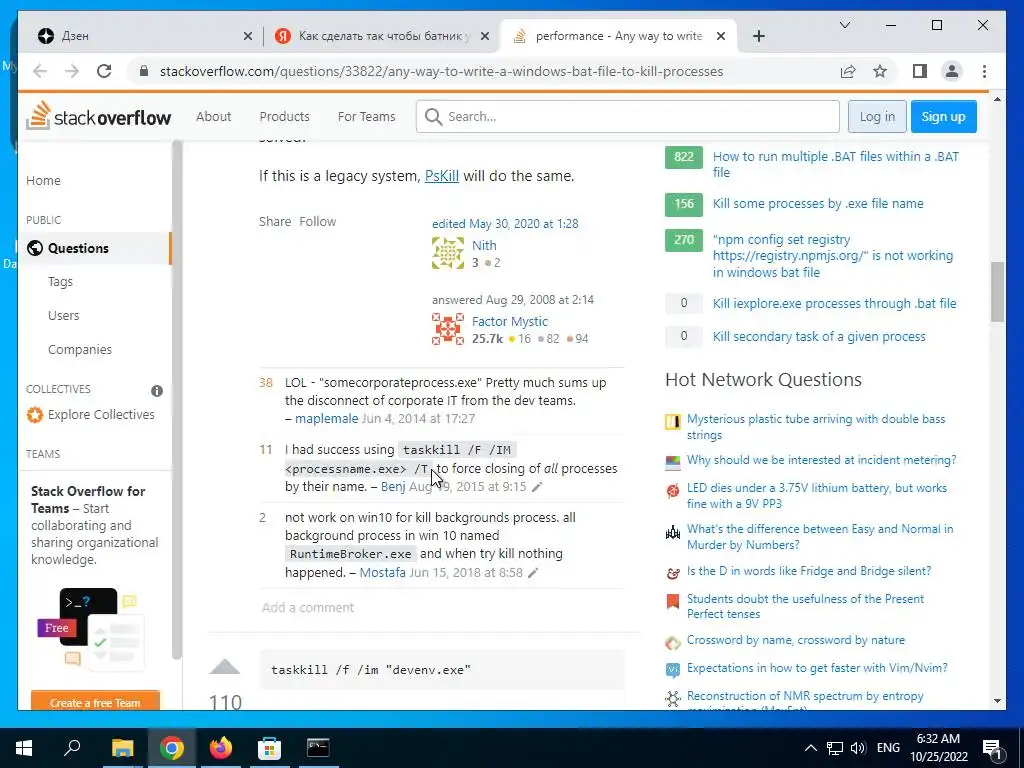1024x768 pixels.
Task: Click the volume speaker tray icon
Action: pos(858,748)
